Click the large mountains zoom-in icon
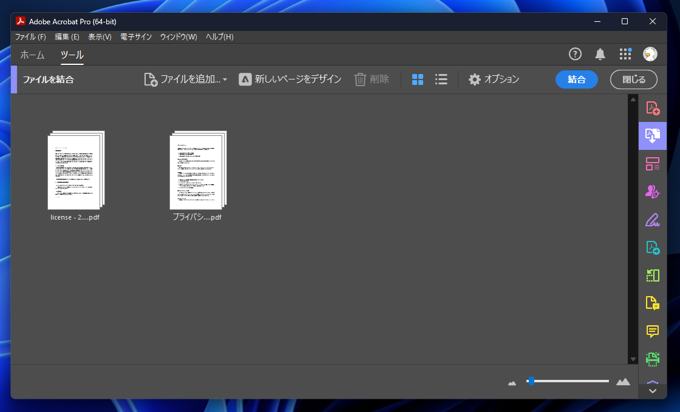680x412 pixels. 623,382
